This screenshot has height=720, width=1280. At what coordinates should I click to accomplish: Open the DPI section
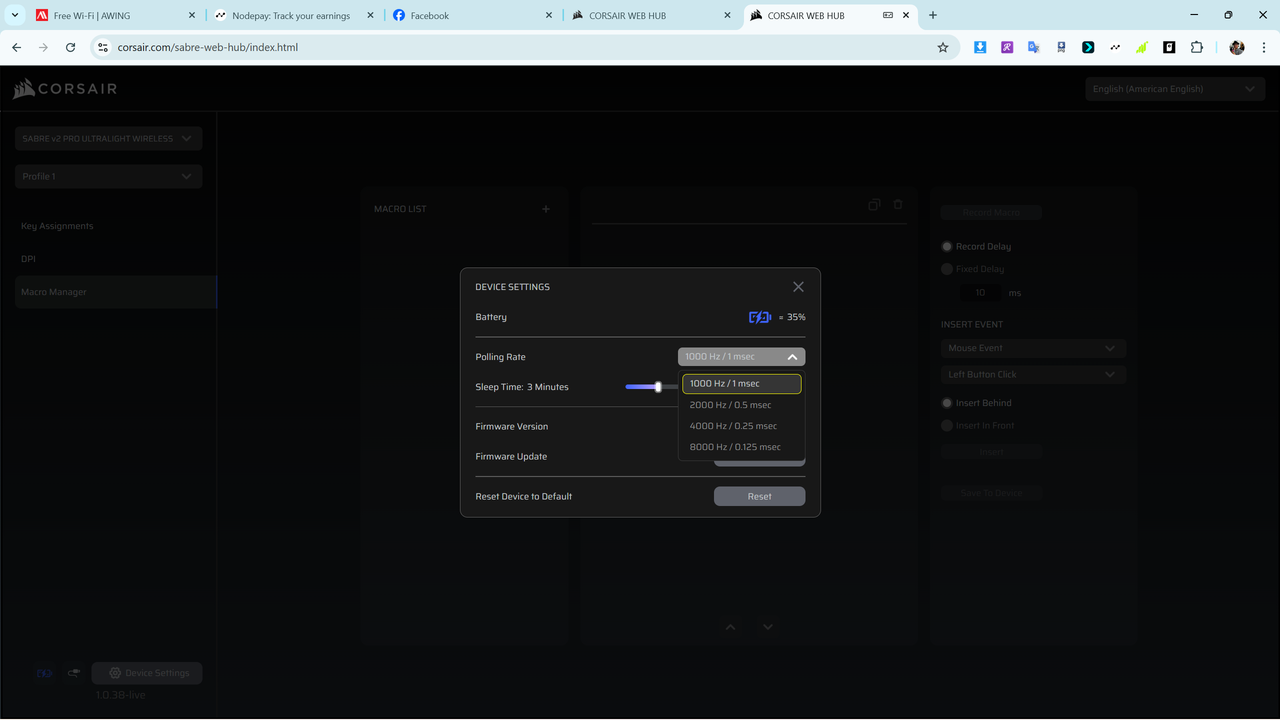click(28, 259)
